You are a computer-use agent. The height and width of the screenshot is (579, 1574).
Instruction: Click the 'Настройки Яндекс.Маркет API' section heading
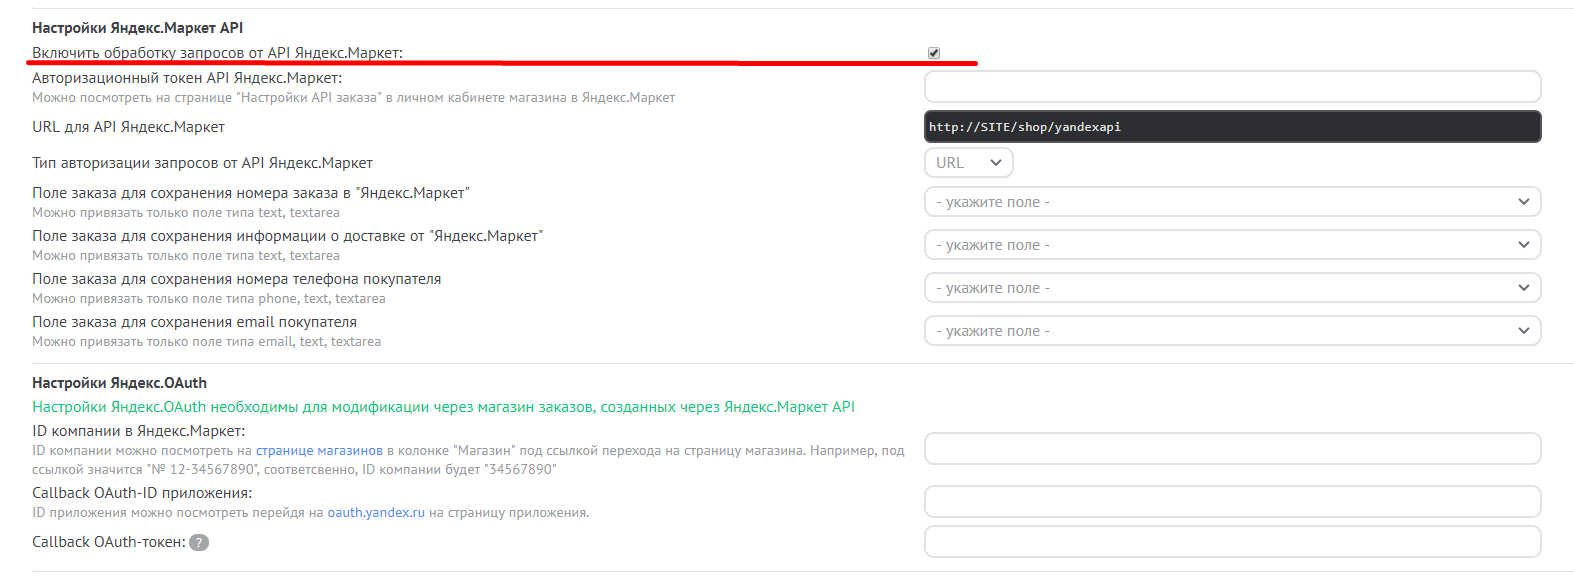click(137, 28)
